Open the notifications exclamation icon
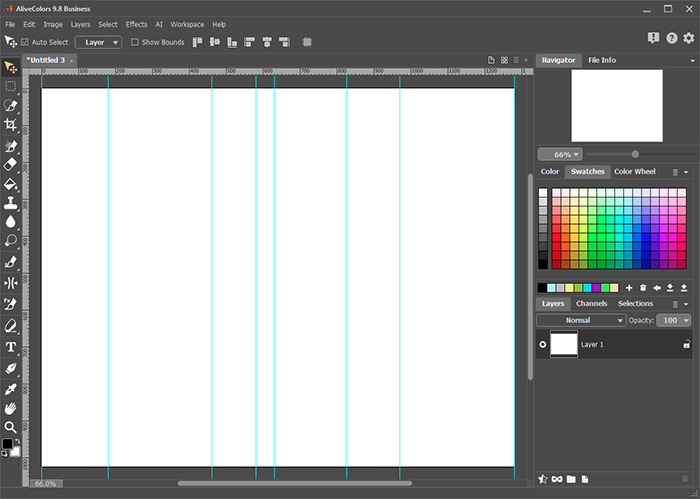This screenshot has width=700, height=499. [x=653, y=38]
